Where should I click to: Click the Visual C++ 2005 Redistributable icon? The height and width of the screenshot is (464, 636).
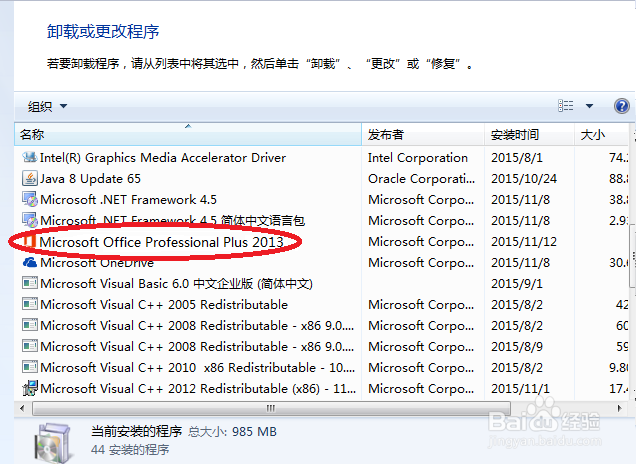point(30,304)
